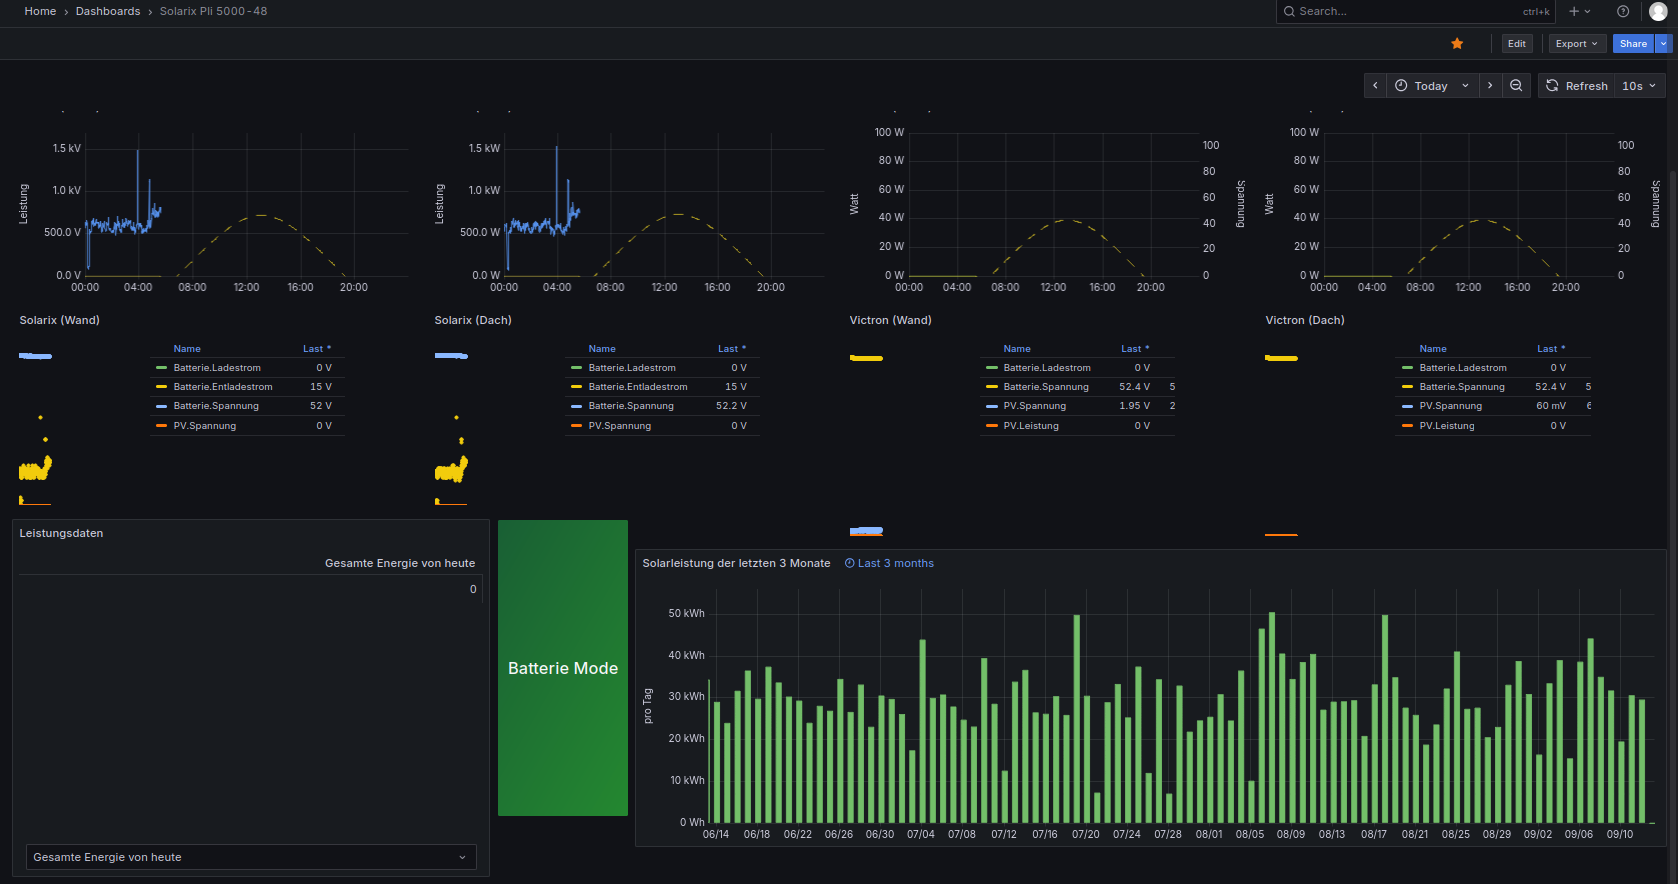Open the Export menu
This screenshot has width=1678, height=884.
click(1576, 43)
